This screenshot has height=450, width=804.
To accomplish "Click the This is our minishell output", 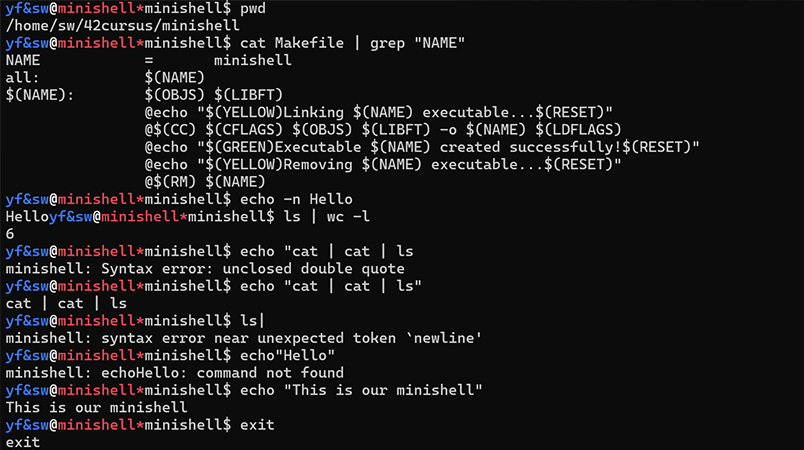I will tap(96, 407).
